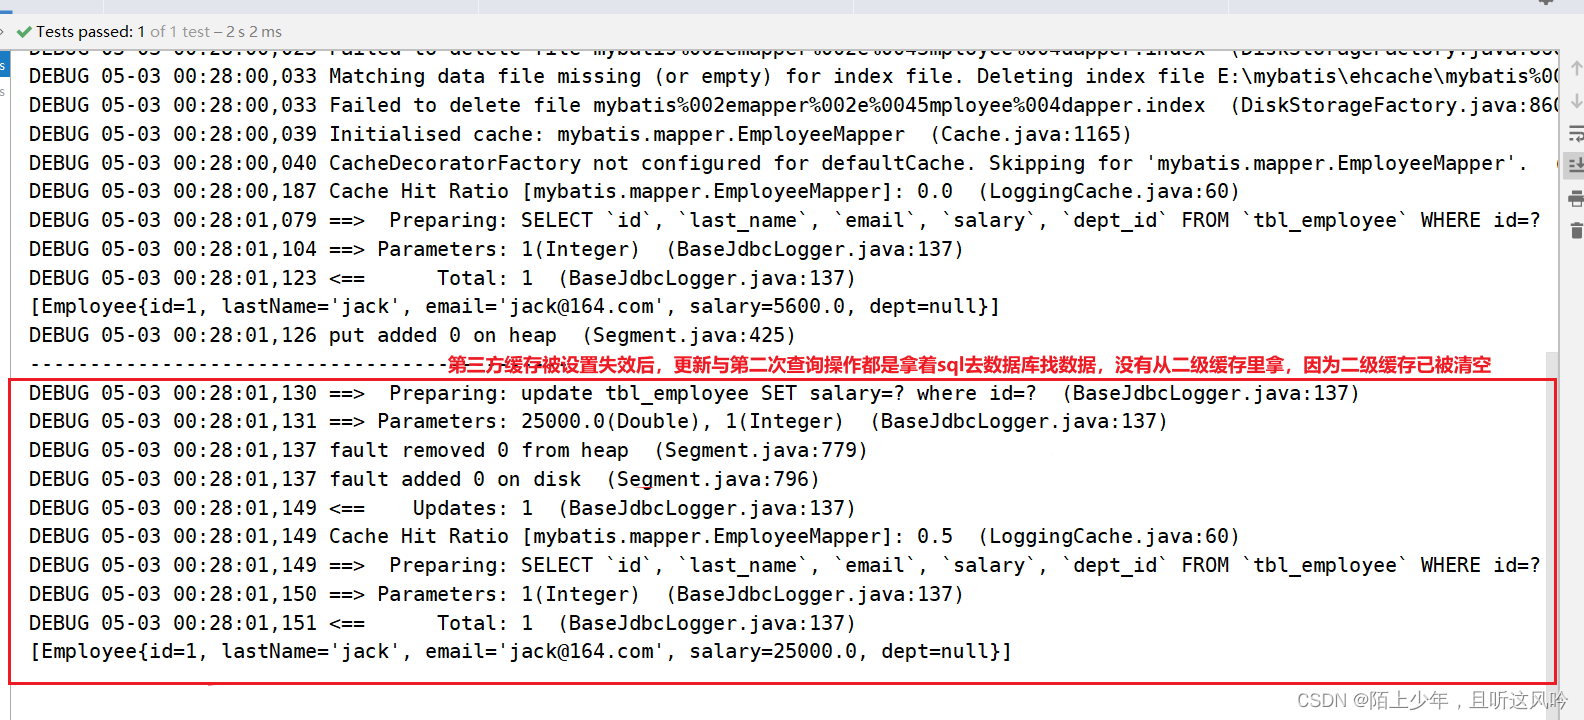
Task: Click 'Updates: 1' log line
Action: click(442, 509)
